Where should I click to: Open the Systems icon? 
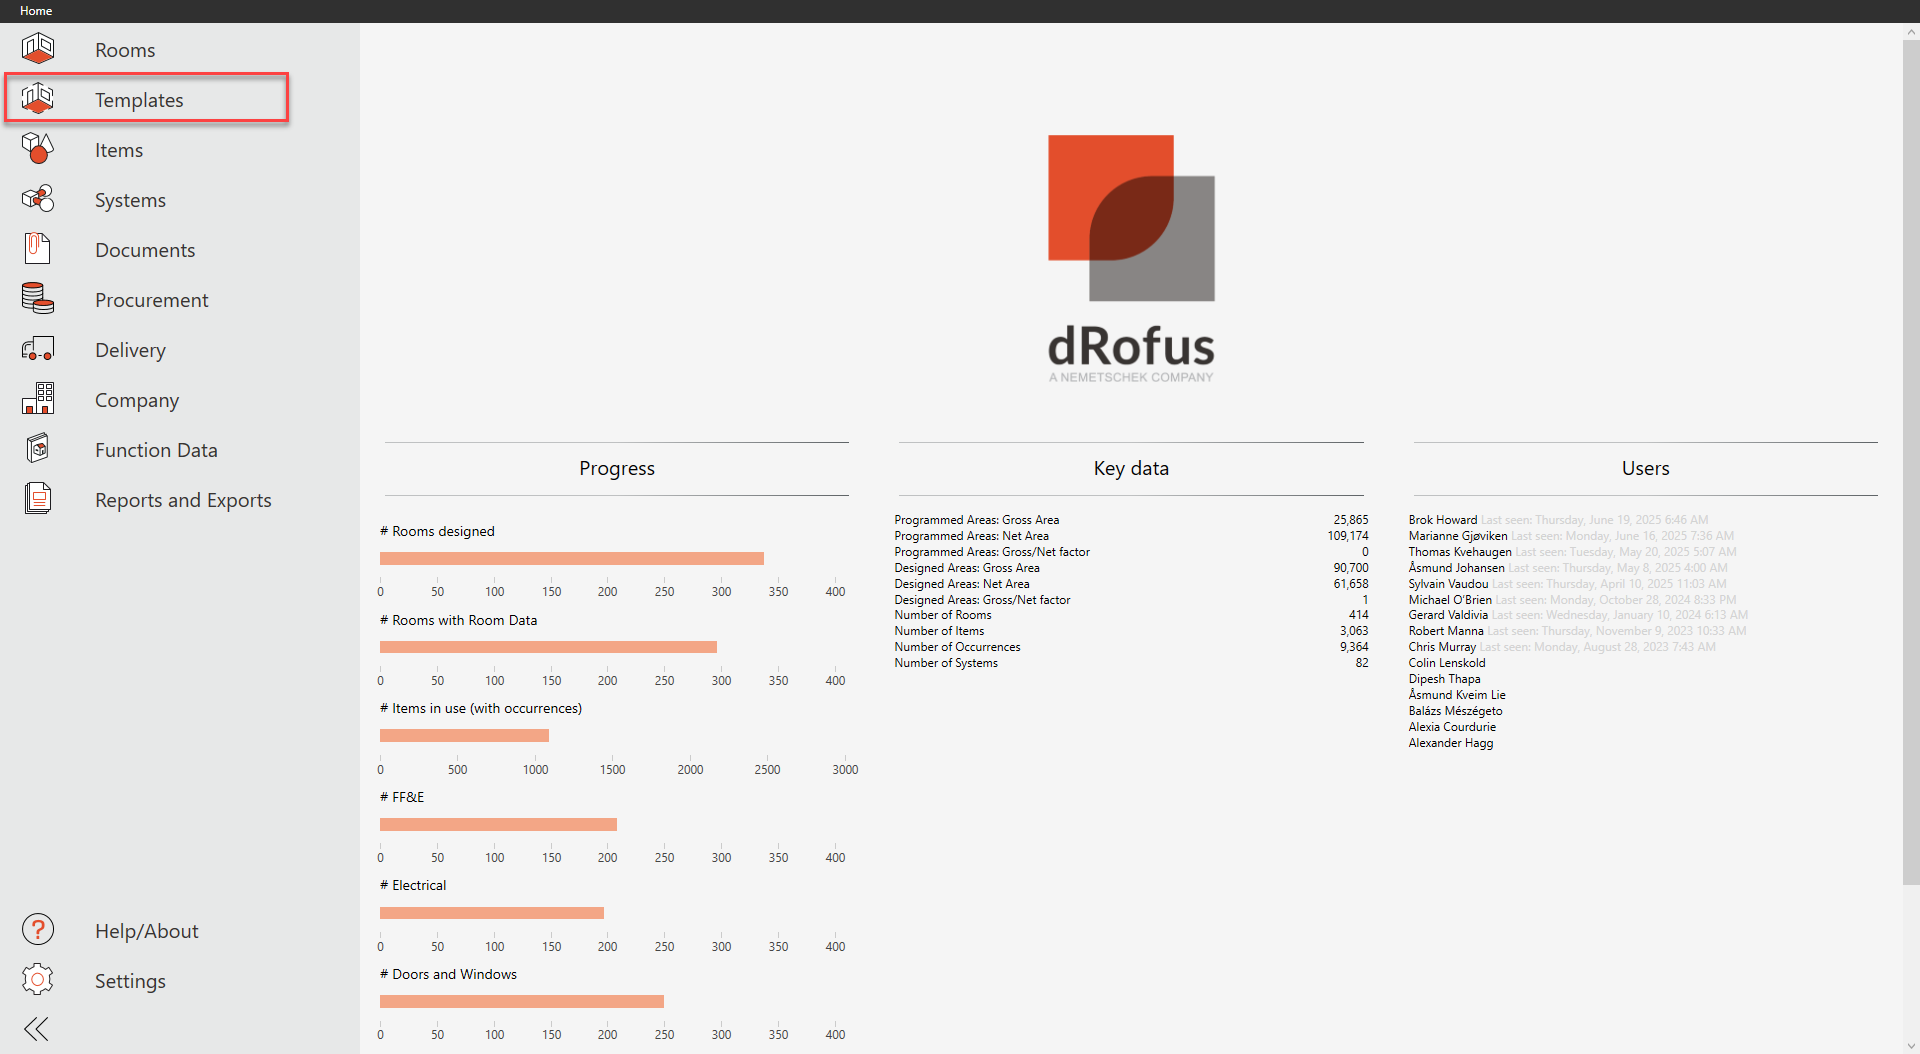pyautogui.click(x=38, y=199)
